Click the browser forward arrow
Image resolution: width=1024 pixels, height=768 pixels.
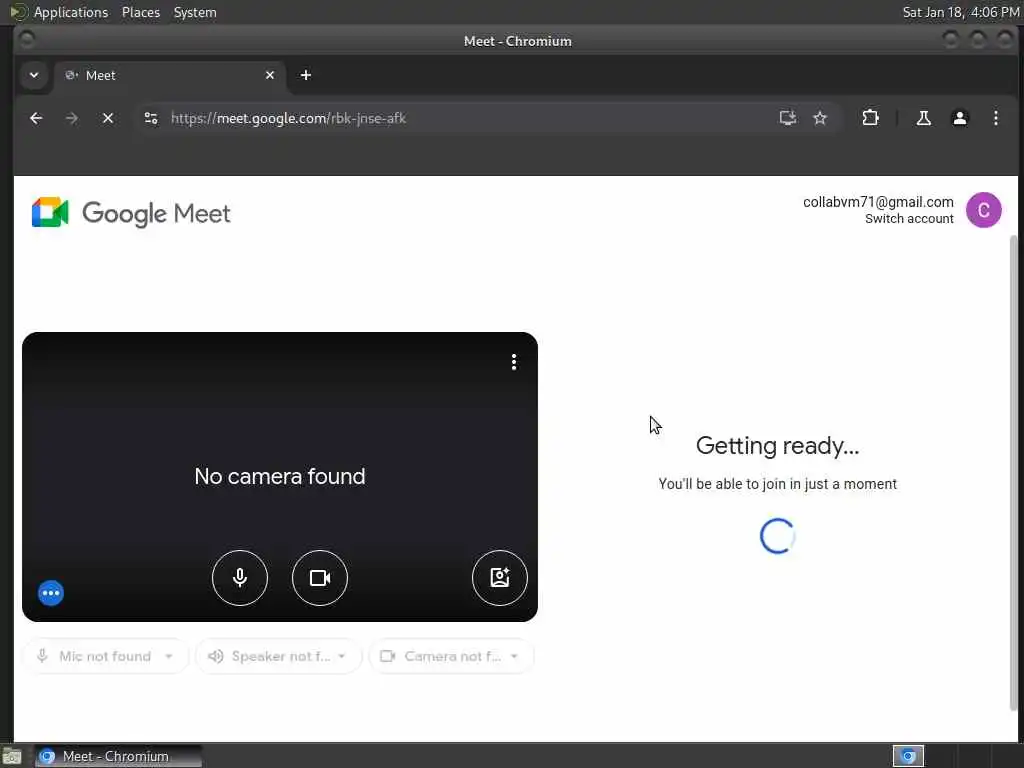point(72,118)
